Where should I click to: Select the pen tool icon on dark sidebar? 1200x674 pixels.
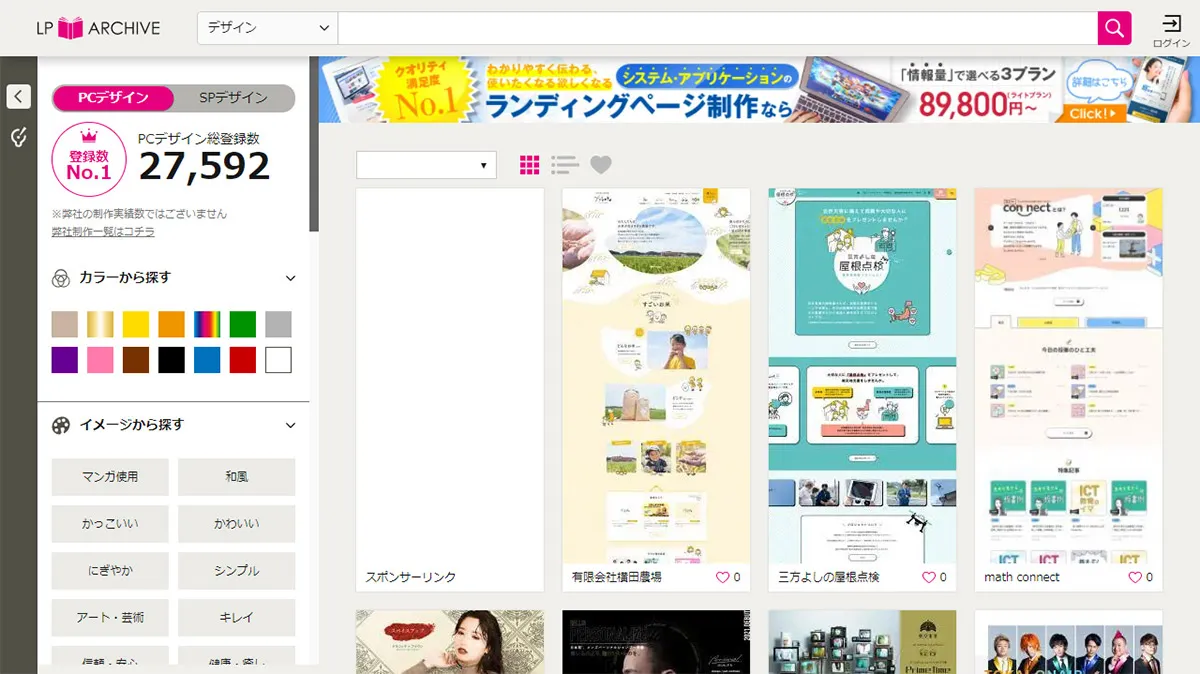pyautogui.click(x=17, y=136)
